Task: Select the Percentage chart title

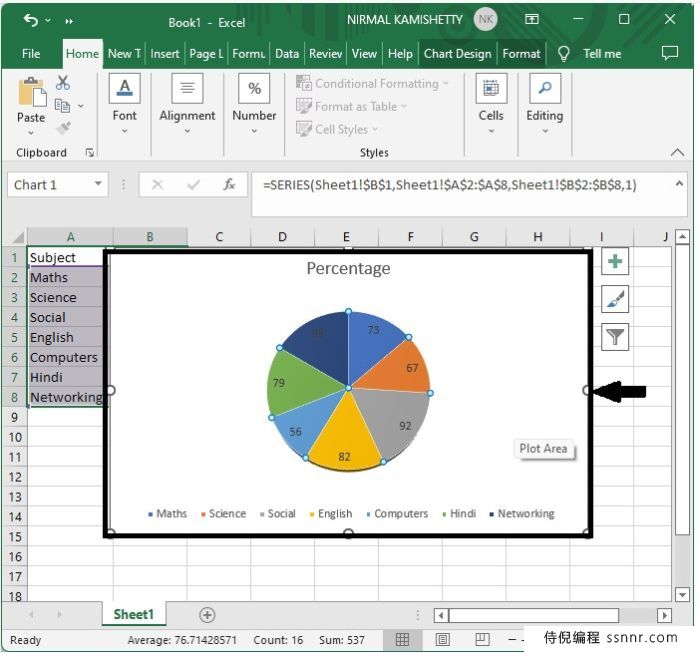Action: [x=348, y=268]
